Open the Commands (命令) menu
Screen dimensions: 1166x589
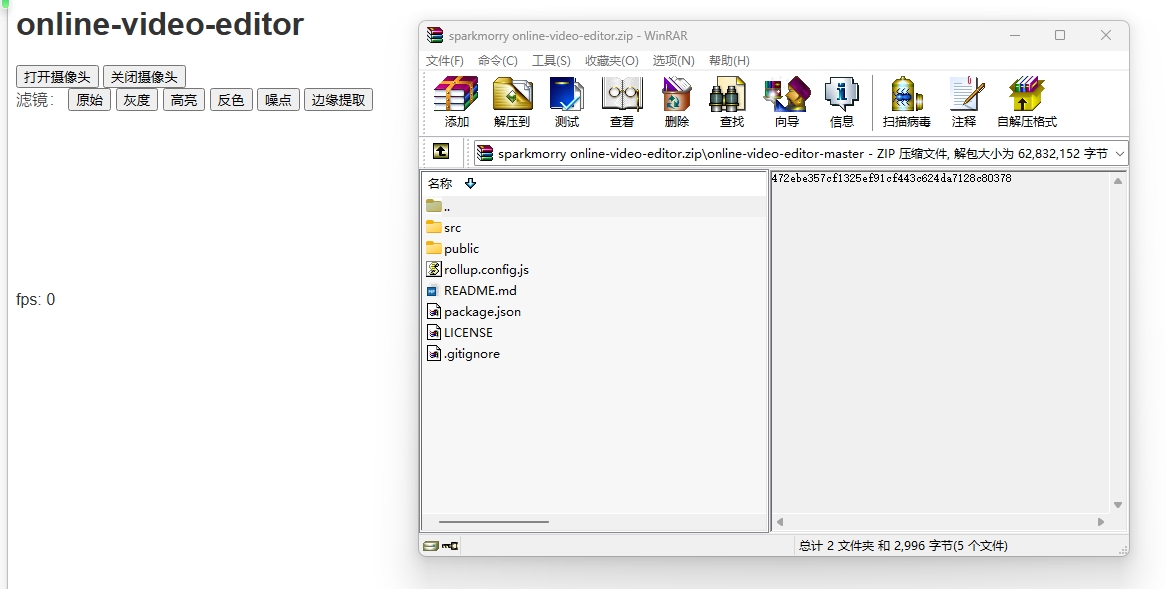click(497, 60)
